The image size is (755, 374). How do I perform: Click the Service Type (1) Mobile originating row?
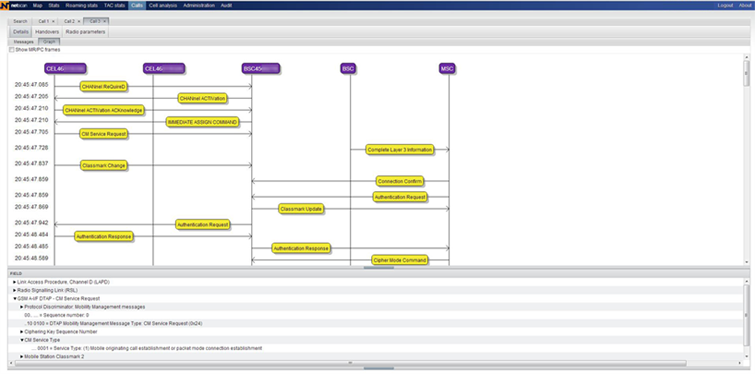point(376,348)
